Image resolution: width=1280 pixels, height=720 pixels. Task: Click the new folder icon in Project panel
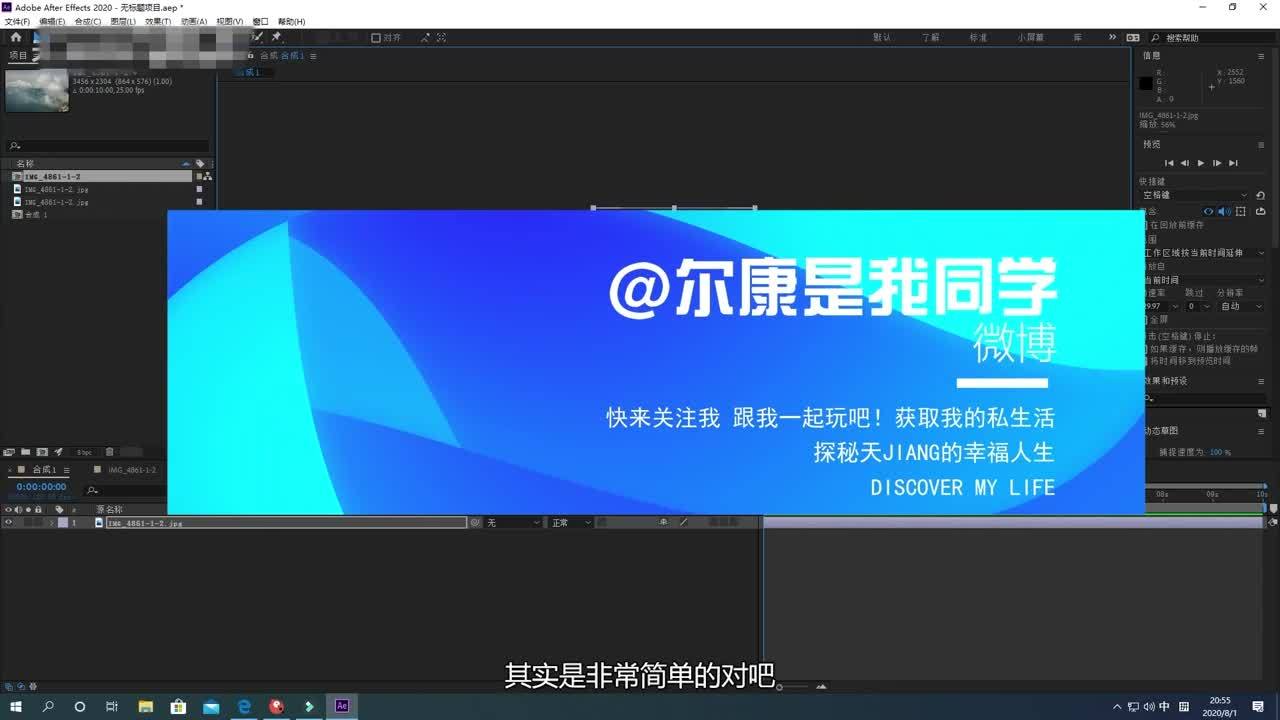(26, 452)
